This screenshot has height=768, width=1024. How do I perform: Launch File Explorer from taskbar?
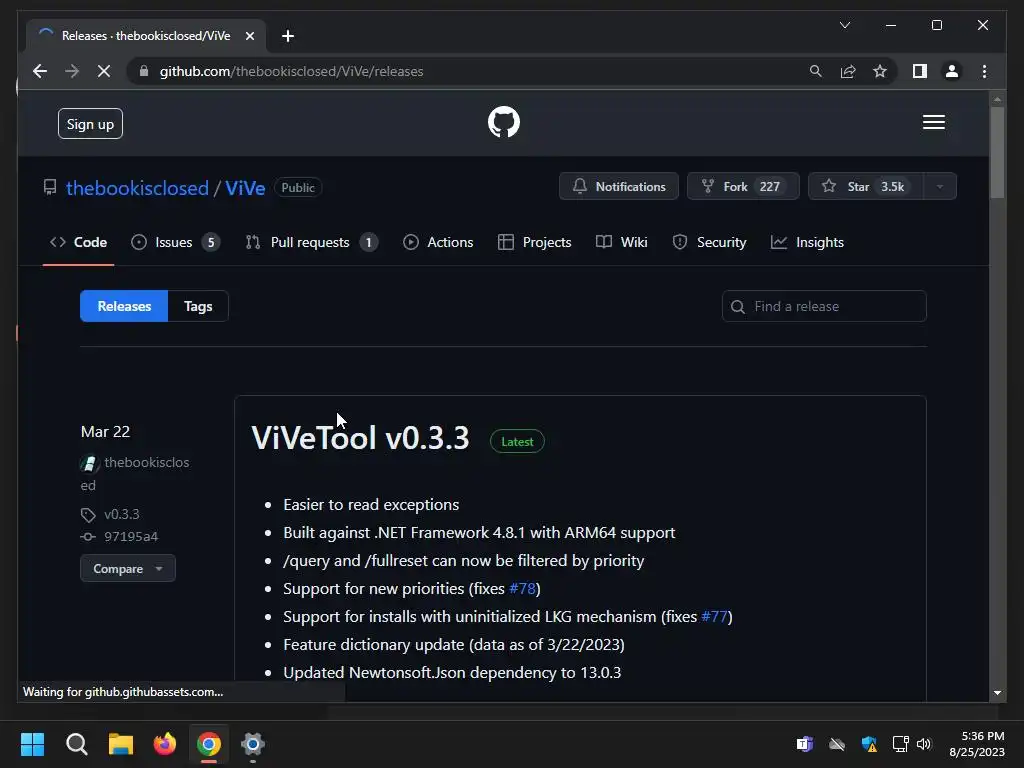pyautogui.click(x=121, y=744)
